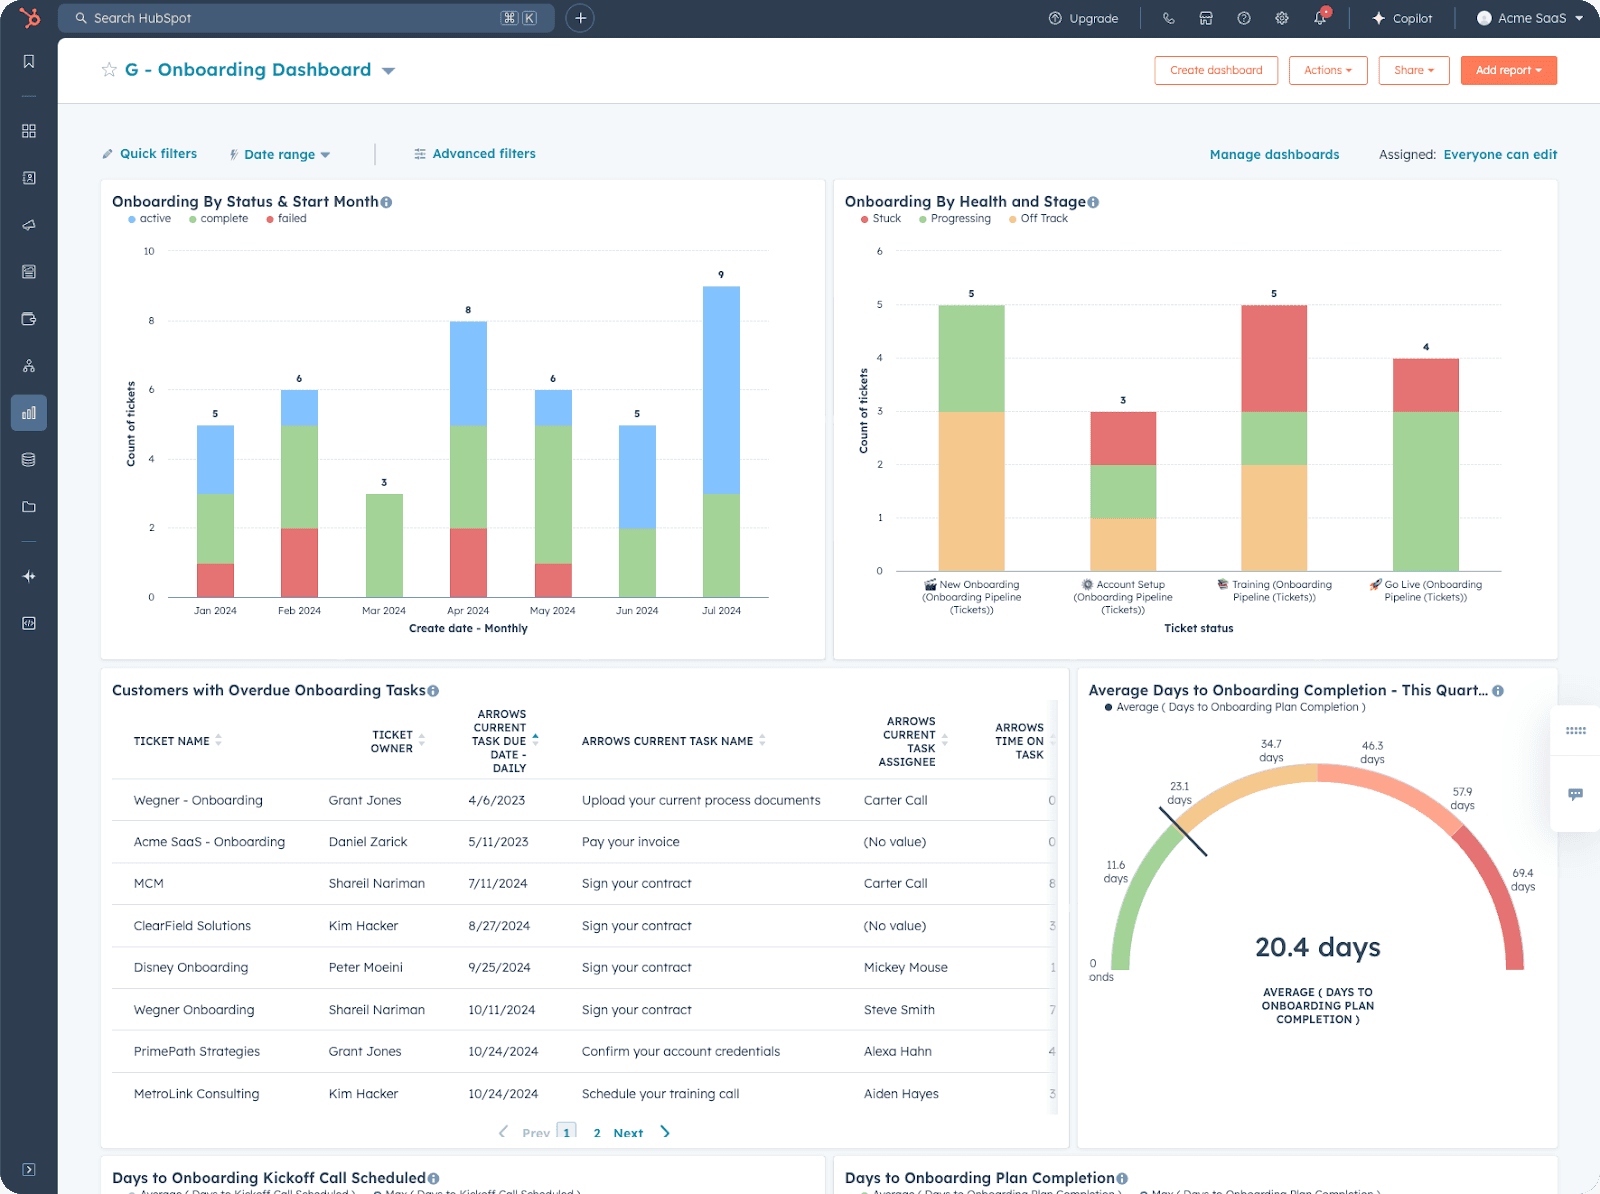
Task: Open the Bookmarks sidebar icon
Action: pos(29,62)
